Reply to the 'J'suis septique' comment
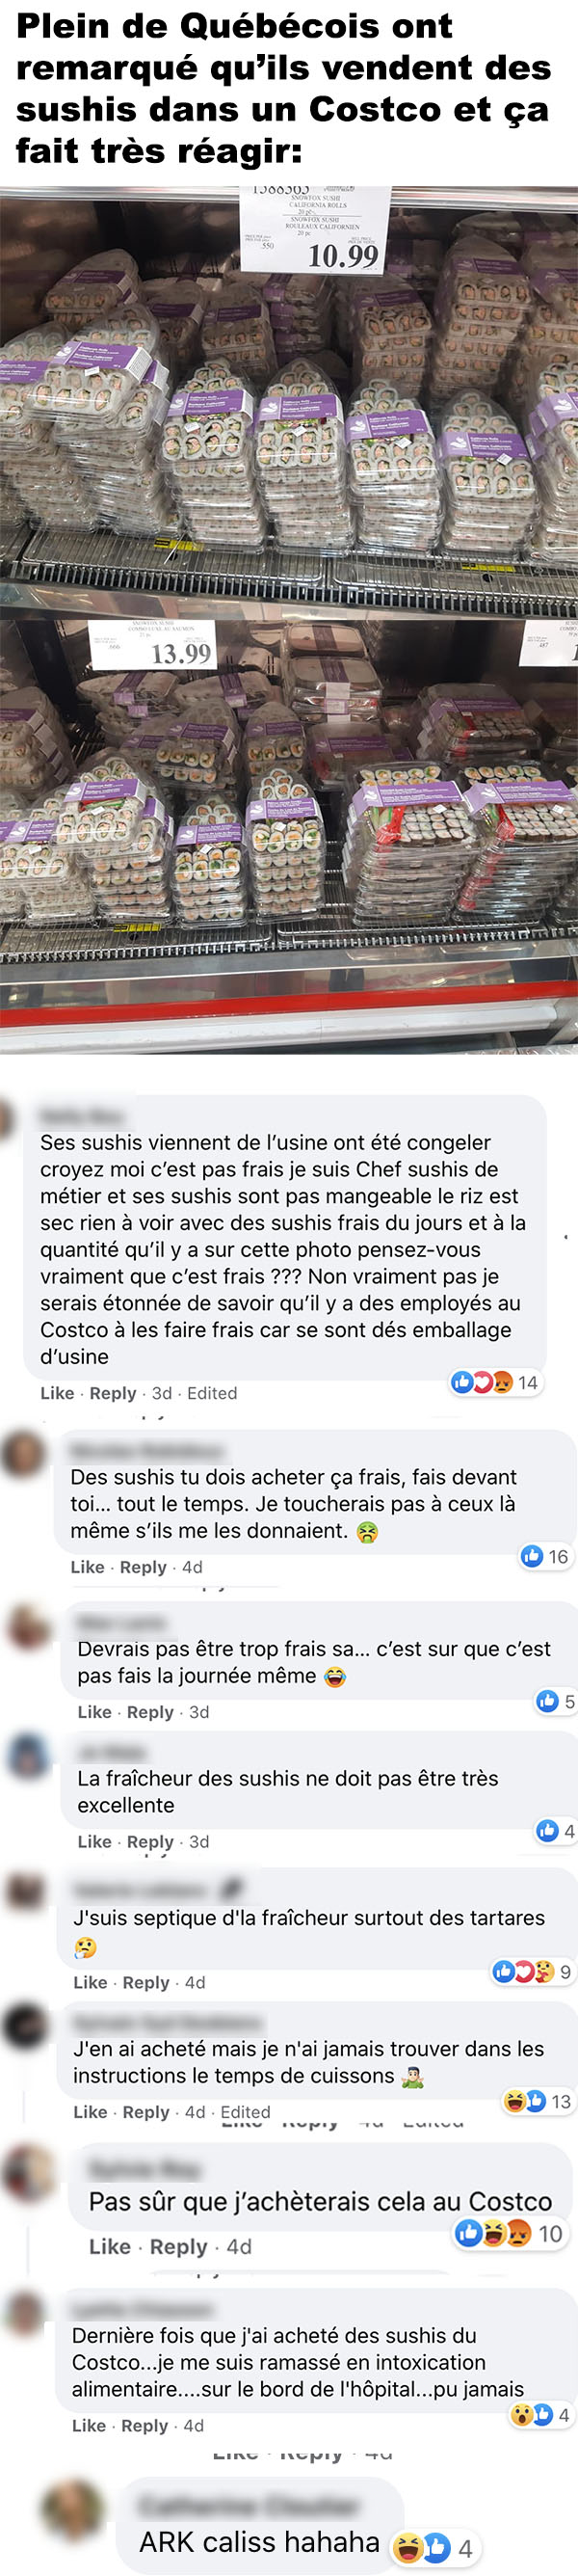Image resolution: width=578 pixels, height=2576 pixels. point(146,1982)
